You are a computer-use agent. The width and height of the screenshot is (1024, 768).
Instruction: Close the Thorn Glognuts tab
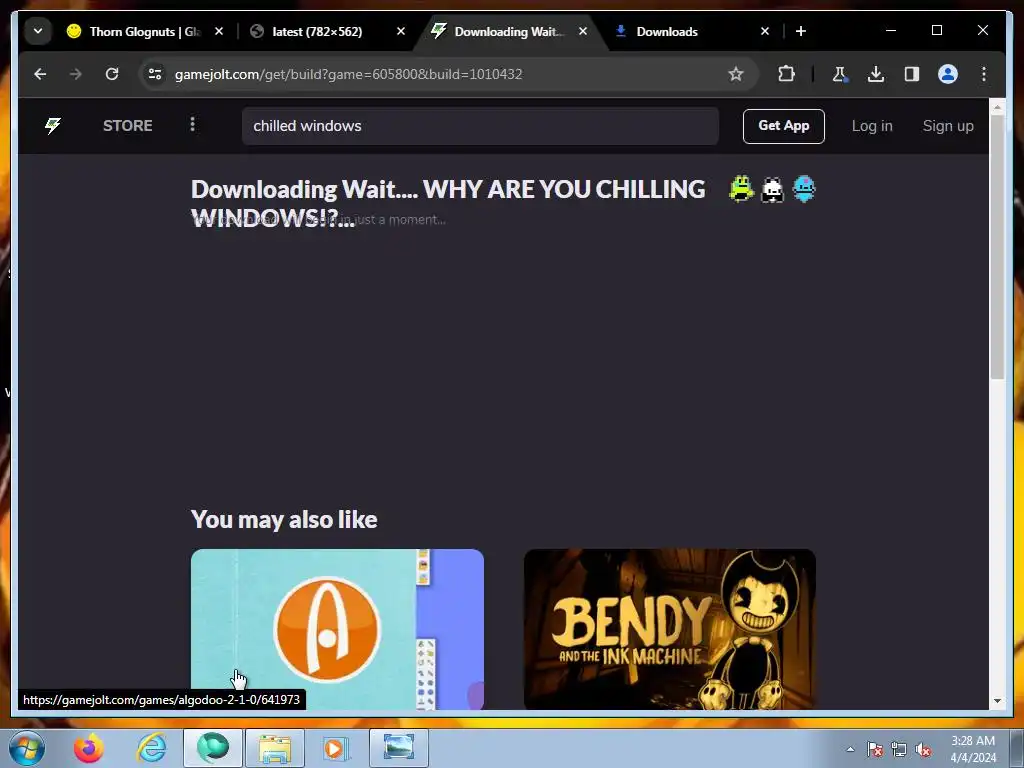coord(219,31)
